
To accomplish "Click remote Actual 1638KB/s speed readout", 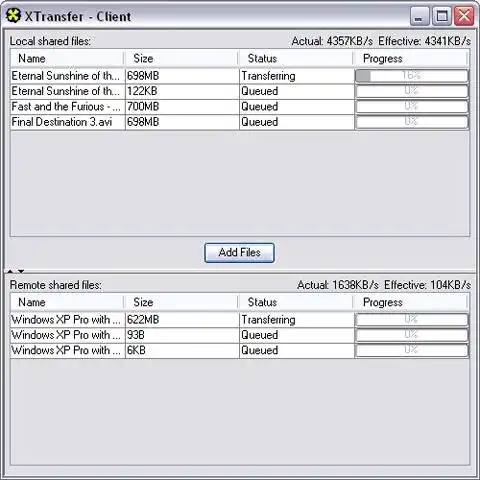I will [338, 285].
